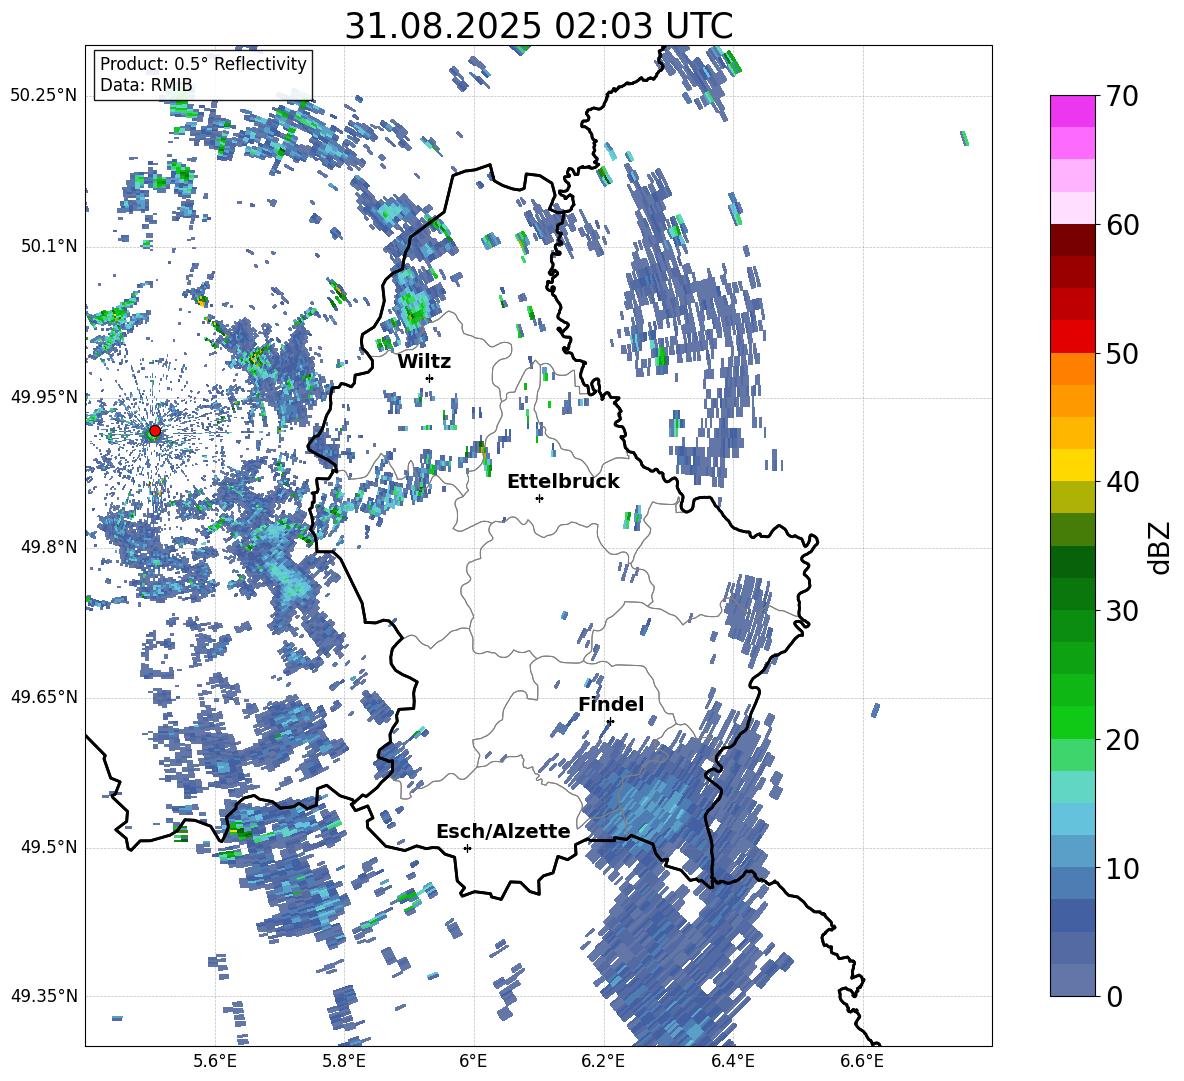The image size is (1184, 1081).
Task: Click the colorbar tick label 40
Action: [x=1122, y=482]
